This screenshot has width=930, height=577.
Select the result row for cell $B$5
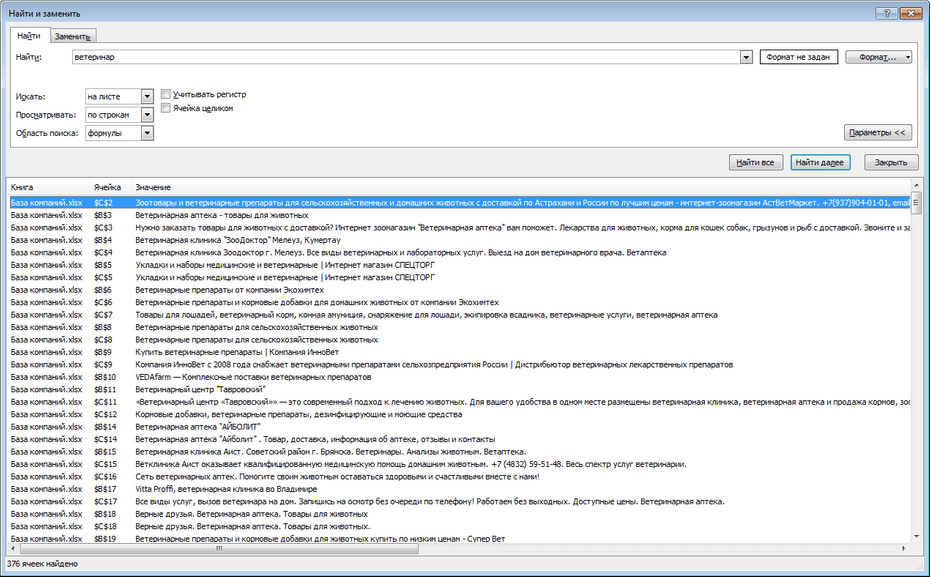tap(459, 265)
